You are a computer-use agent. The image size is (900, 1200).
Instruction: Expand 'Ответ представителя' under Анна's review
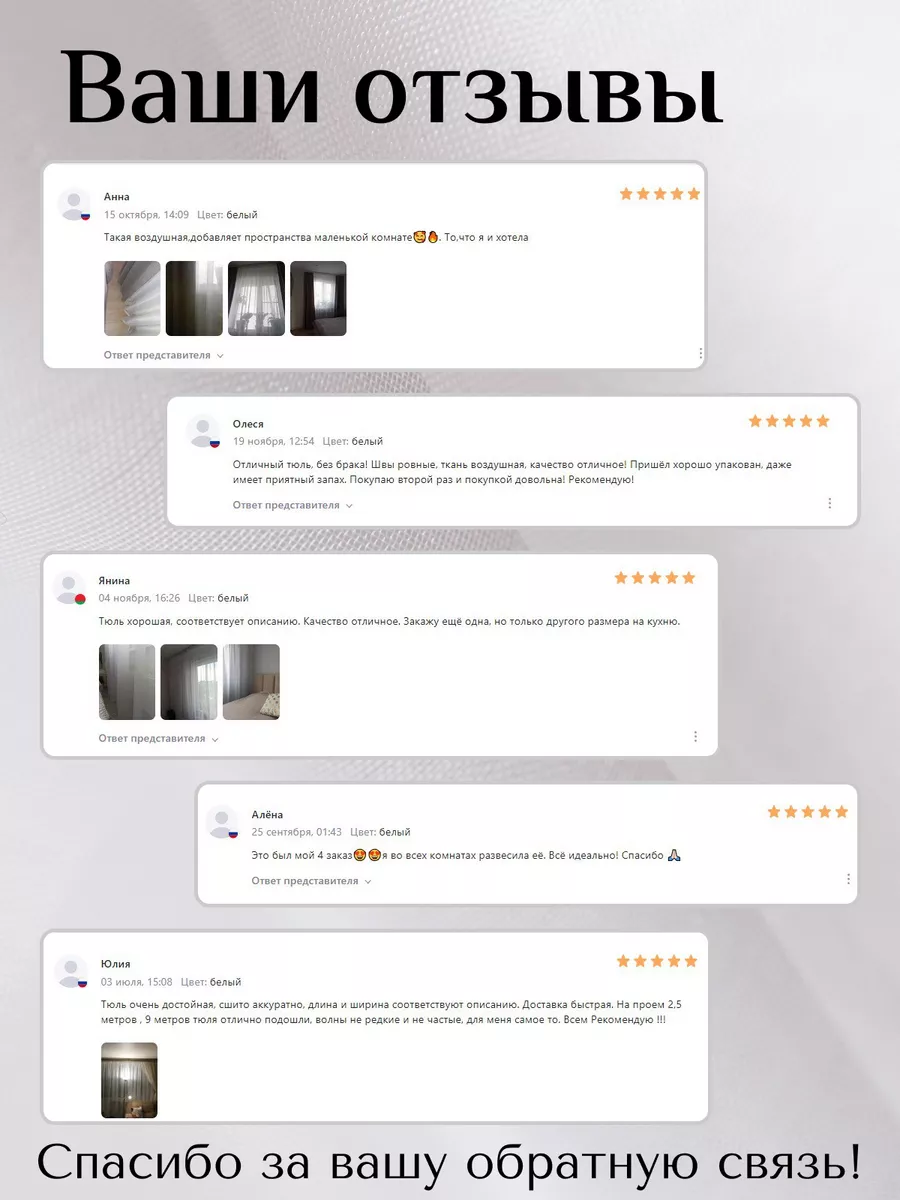[164, 355]
